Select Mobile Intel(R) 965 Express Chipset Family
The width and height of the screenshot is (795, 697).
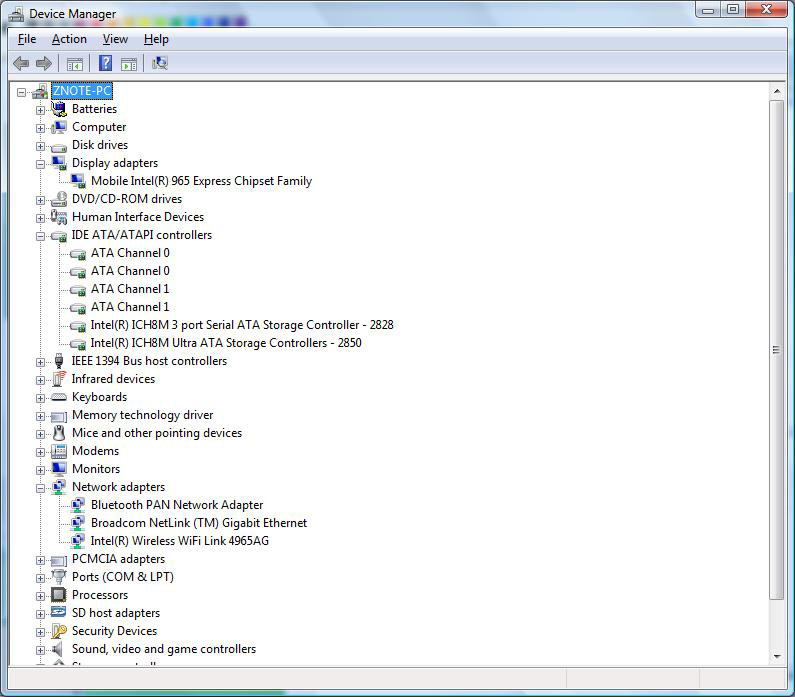pyautogui.click(x=201, y=181)
